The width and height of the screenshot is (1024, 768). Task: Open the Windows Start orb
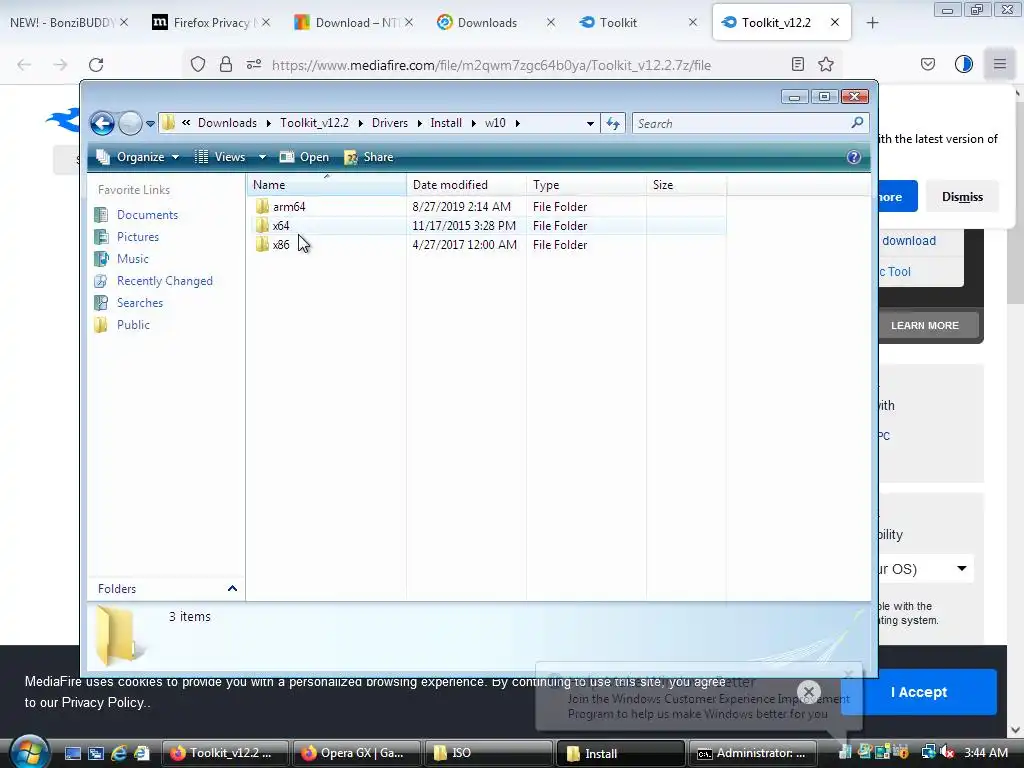click(29, 752)
